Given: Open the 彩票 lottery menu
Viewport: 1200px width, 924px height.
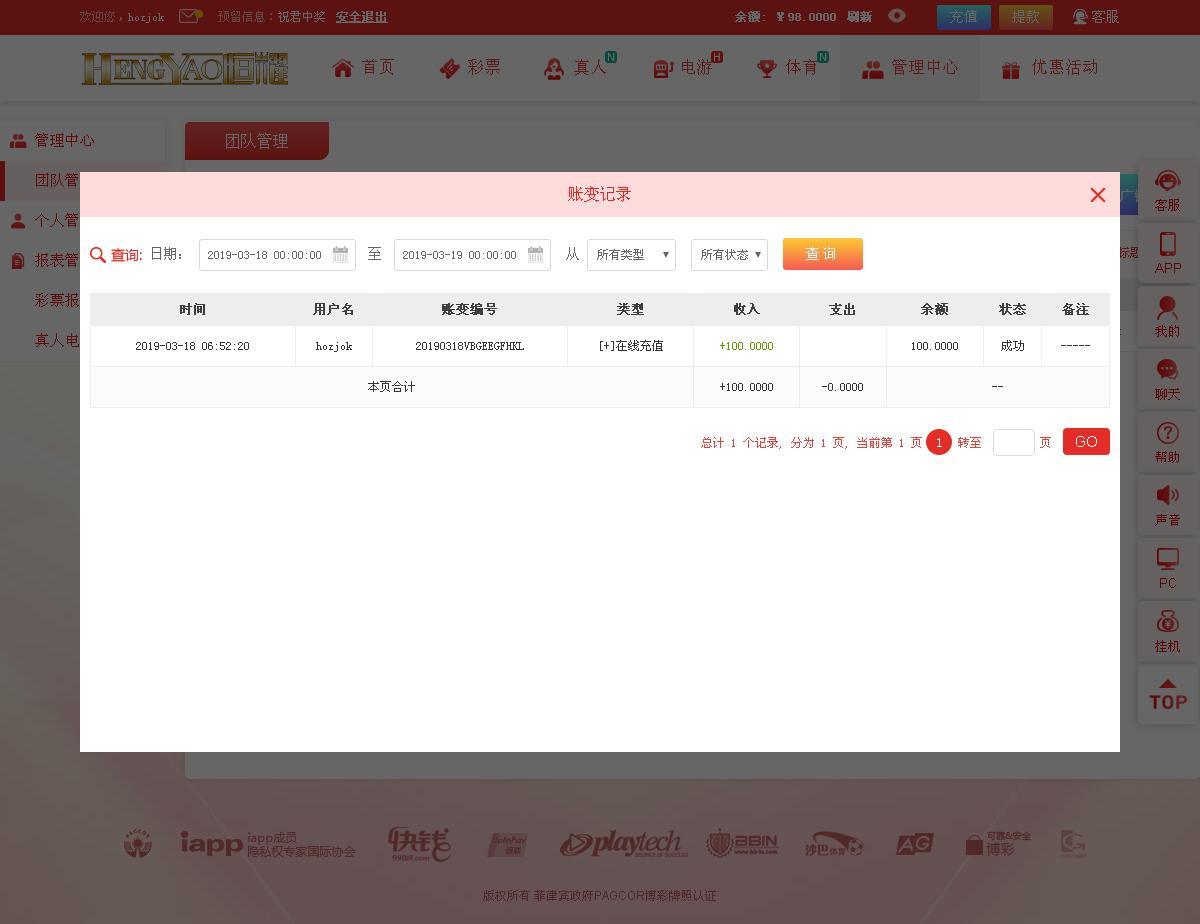Looking at the screenshot, I should click(x=470, y=68).
